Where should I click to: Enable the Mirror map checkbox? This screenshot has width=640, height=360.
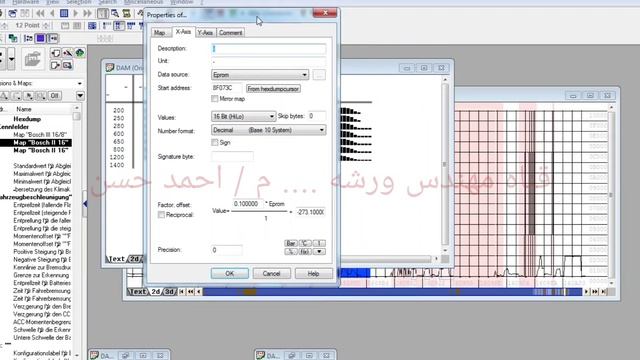click(x=215, y=99)
